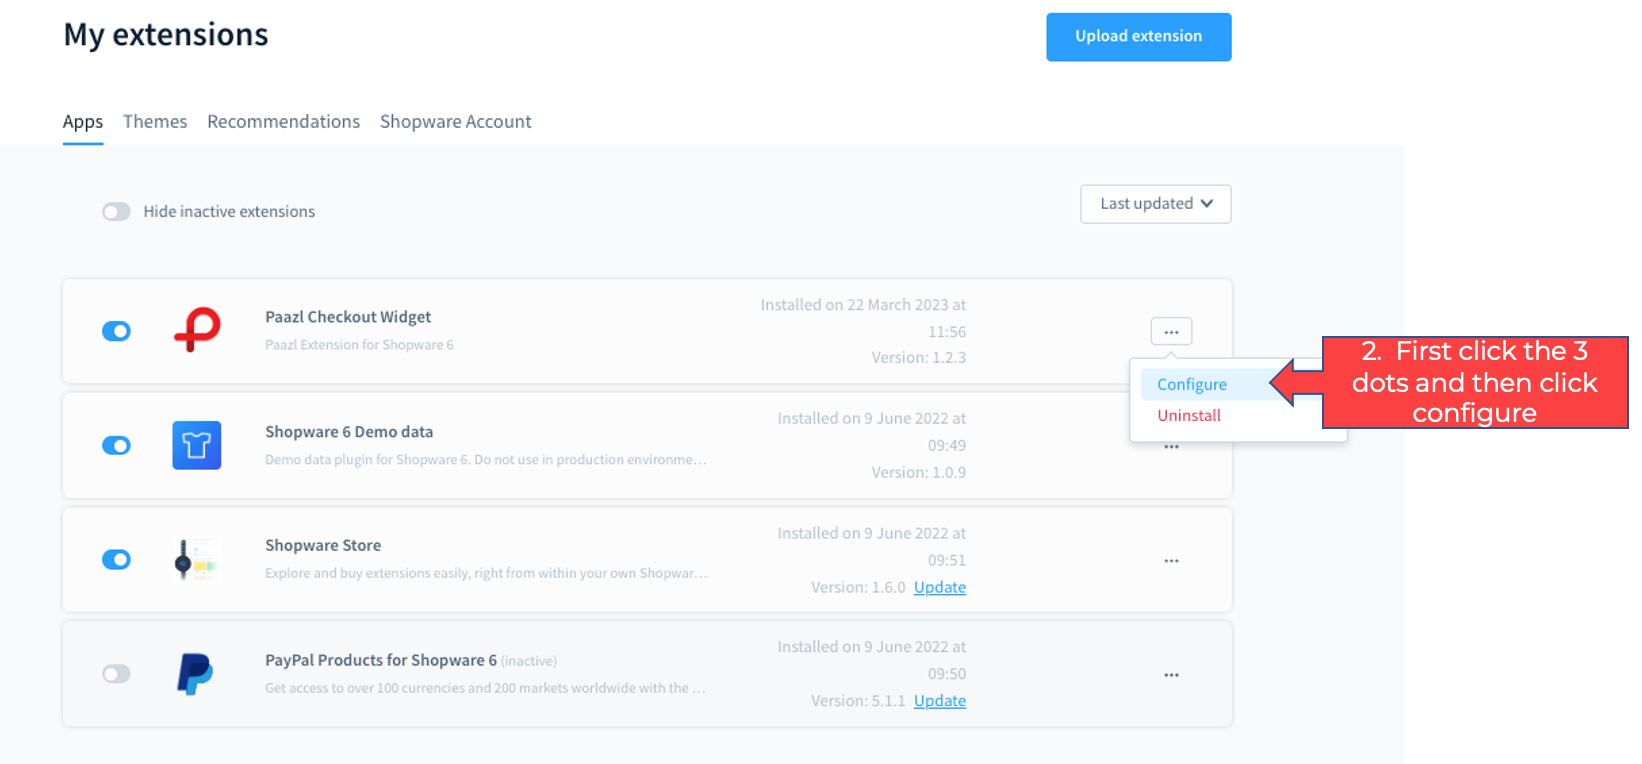Click the PayPal Products logo icon
Viewport: 1642px width, 764px height.
pos(196,673)
